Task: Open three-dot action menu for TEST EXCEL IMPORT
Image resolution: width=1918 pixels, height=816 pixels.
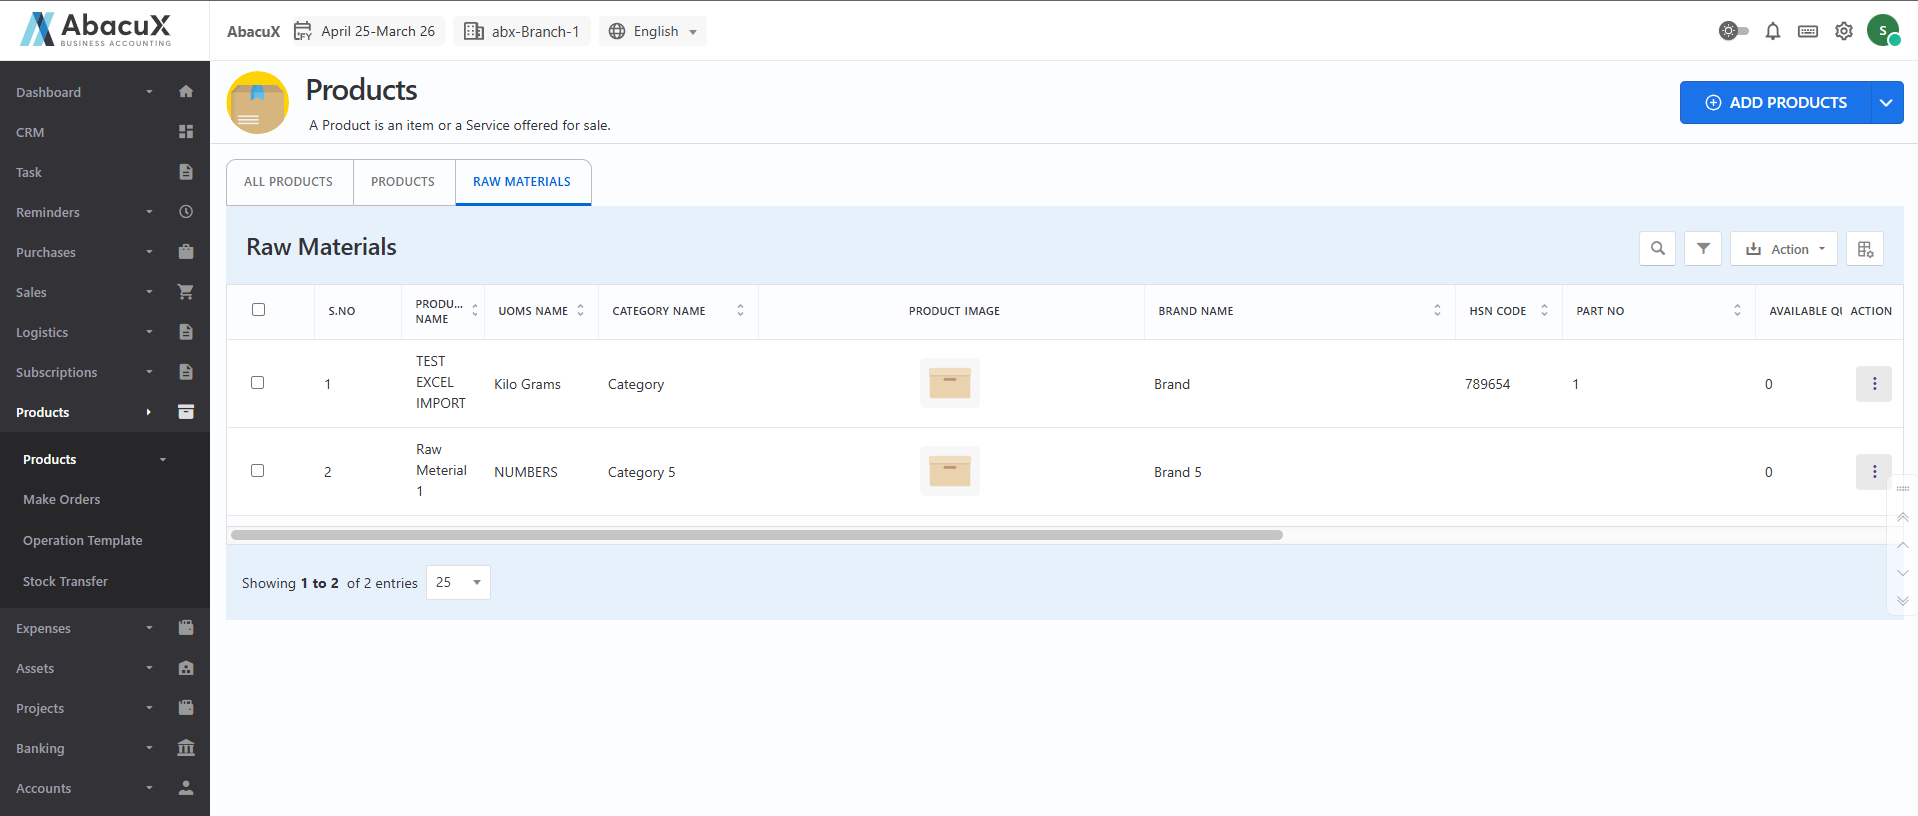Action: 1873,384
